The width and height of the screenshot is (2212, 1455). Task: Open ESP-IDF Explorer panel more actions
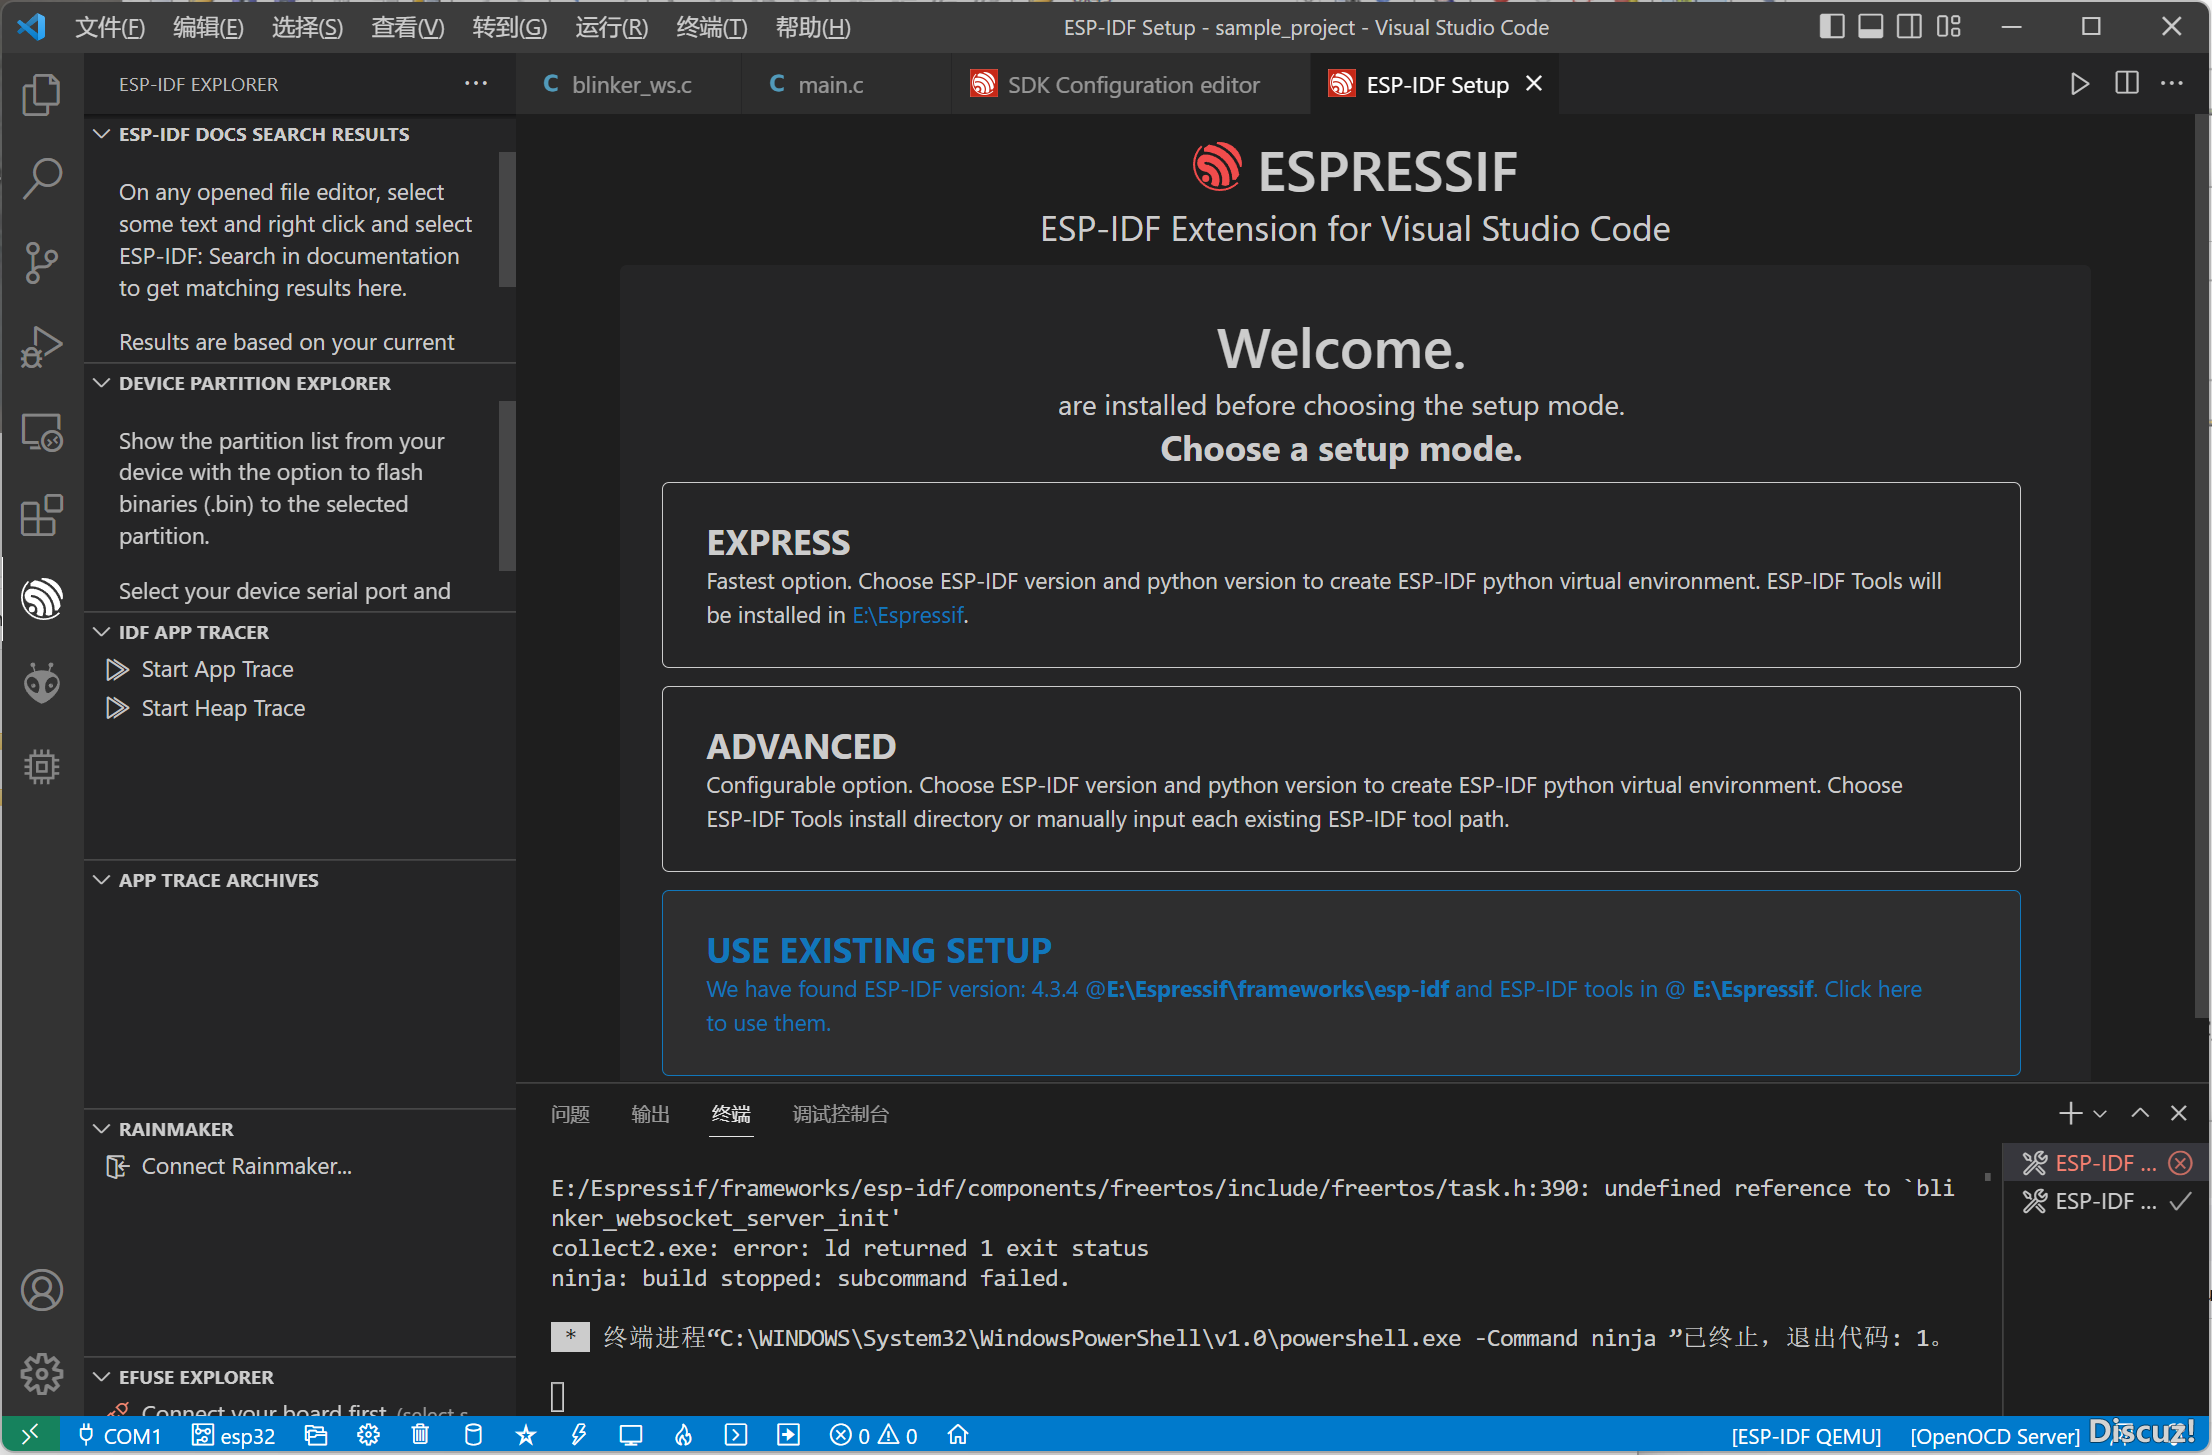tap(476, 84)
